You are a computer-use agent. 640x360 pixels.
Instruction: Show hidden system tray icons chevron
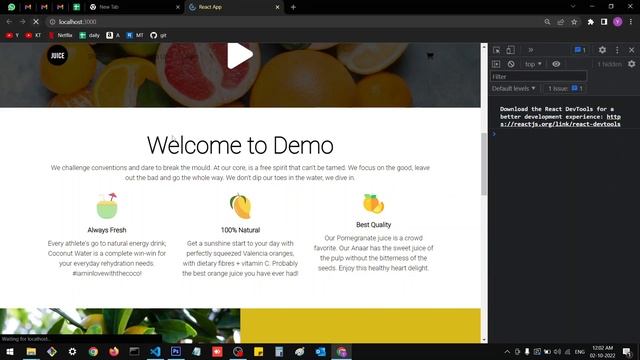point(507,351)
